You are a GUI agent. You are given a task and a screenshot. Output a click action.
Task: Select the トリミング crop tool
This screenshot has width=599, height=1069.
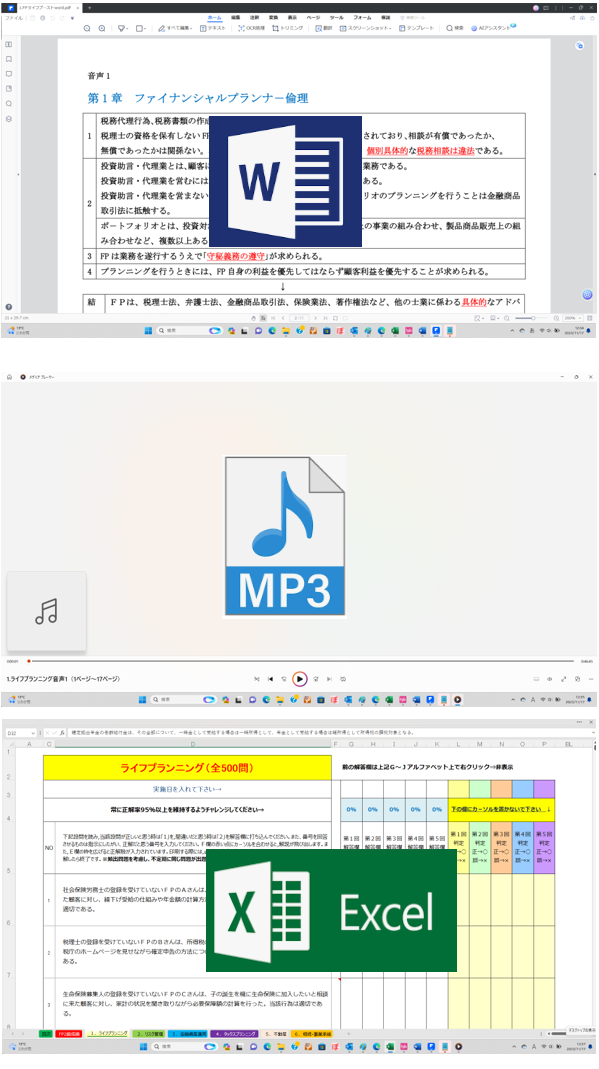pyautogui.click(x=288, y=28)
